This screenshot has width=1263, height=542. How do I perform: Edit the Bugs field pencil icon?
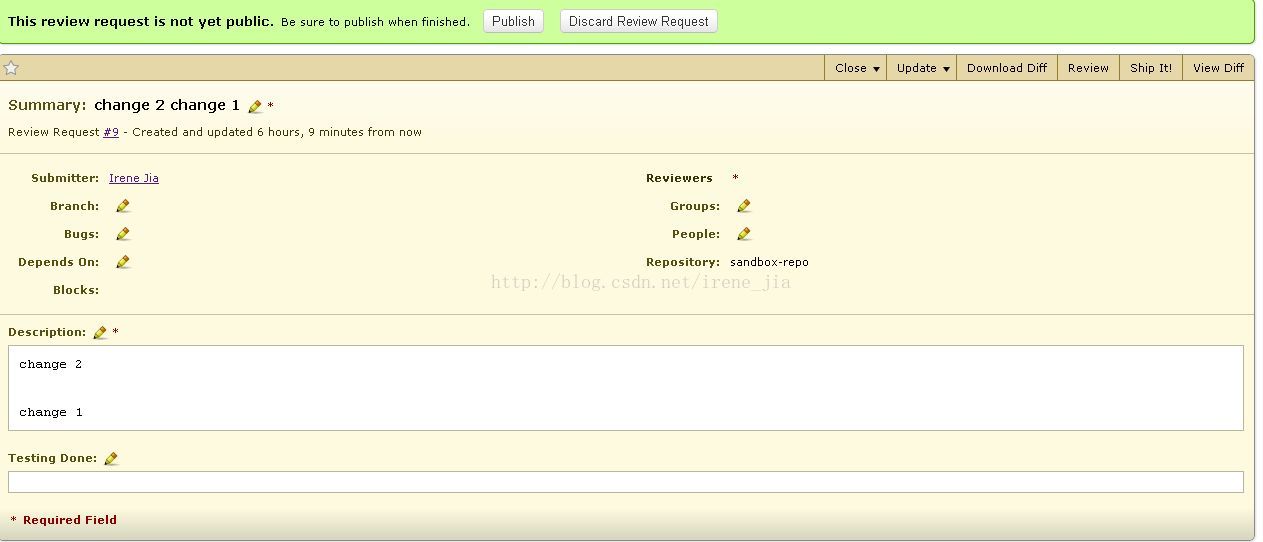[123, 234]
